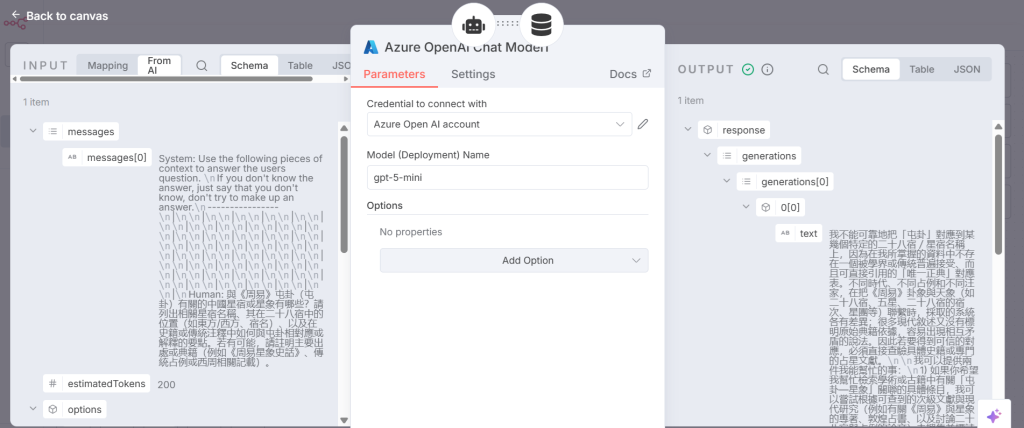Open search in the OUTPUT panel
Image resolution: width=1024 pixels, height=428 pixels.
[823, 70]
